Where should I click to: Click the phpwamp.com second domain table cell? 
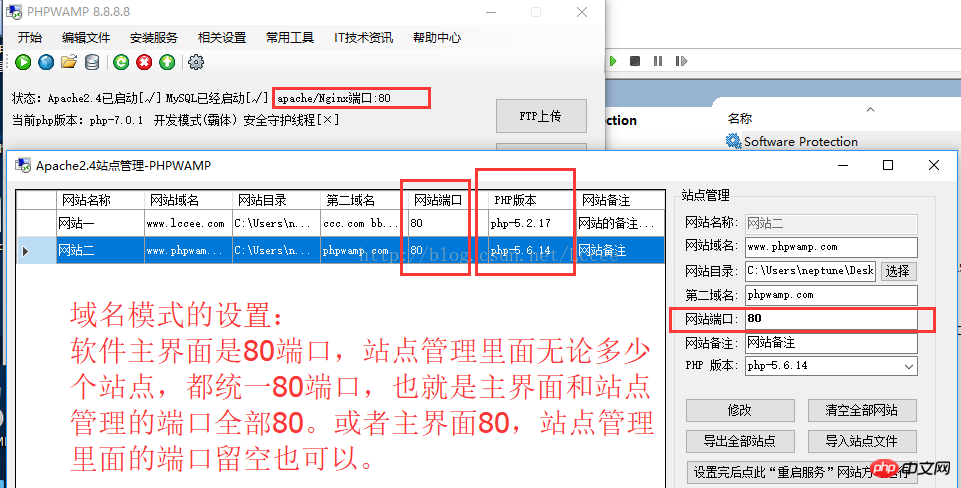[x=364, y=250]
